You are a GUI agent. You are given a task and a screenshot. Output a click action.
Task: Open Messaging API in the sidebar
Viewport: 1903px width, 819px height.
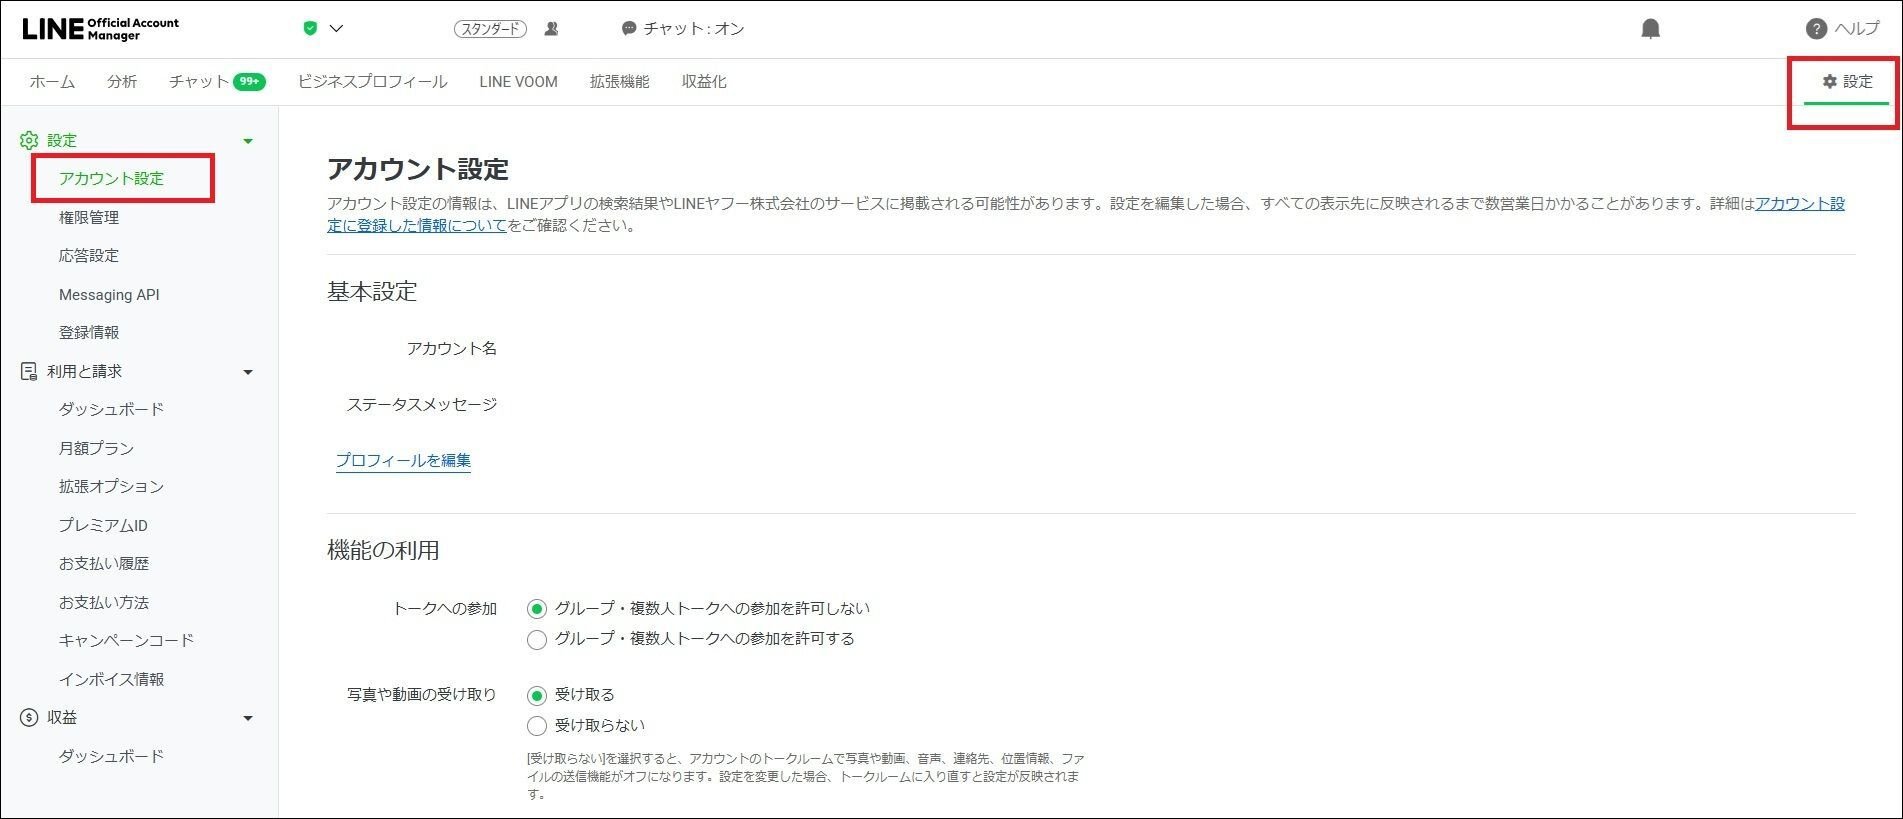click(109, 295)
